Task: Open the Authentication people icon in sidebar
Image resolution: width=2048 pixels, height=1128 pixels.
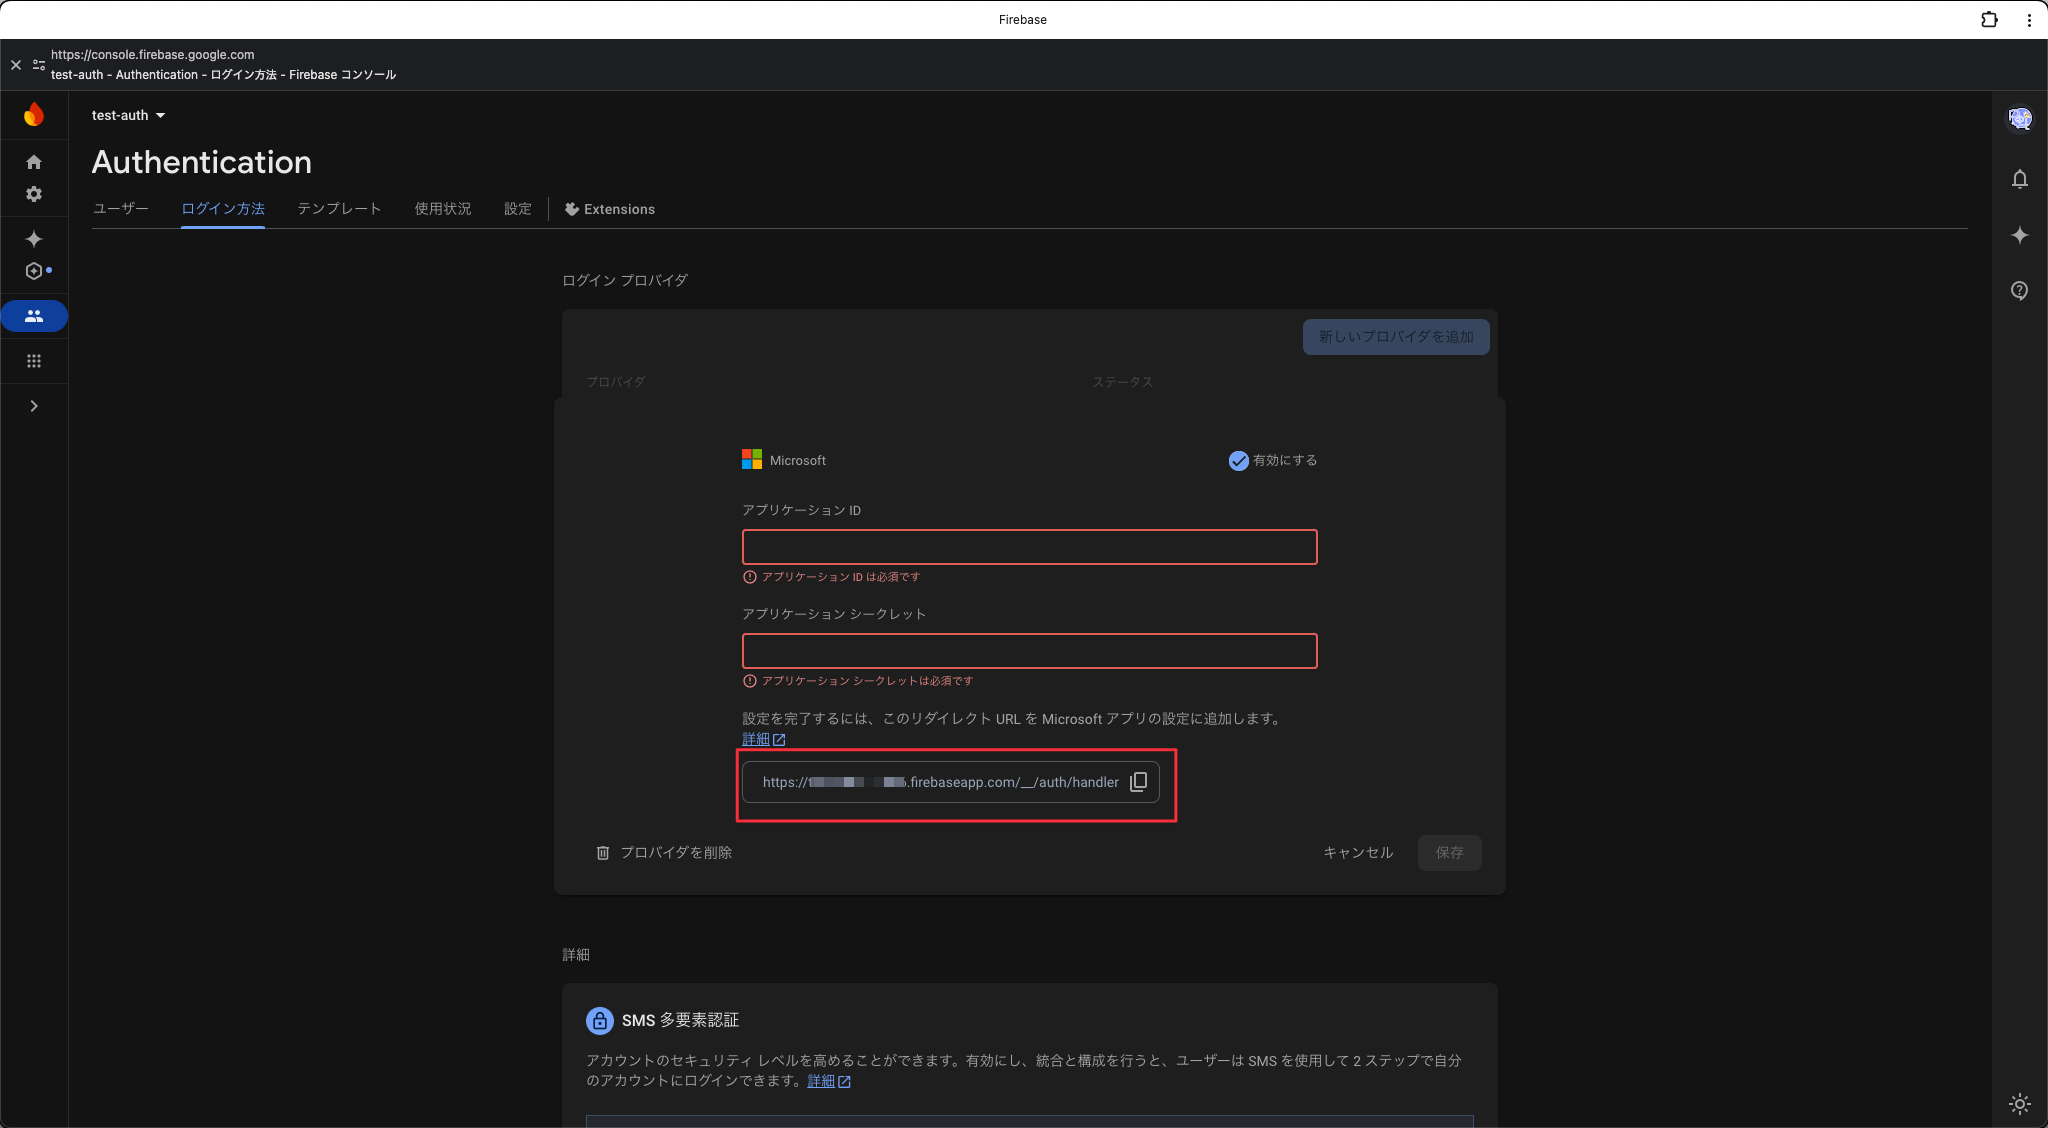Action: (34, 316)
